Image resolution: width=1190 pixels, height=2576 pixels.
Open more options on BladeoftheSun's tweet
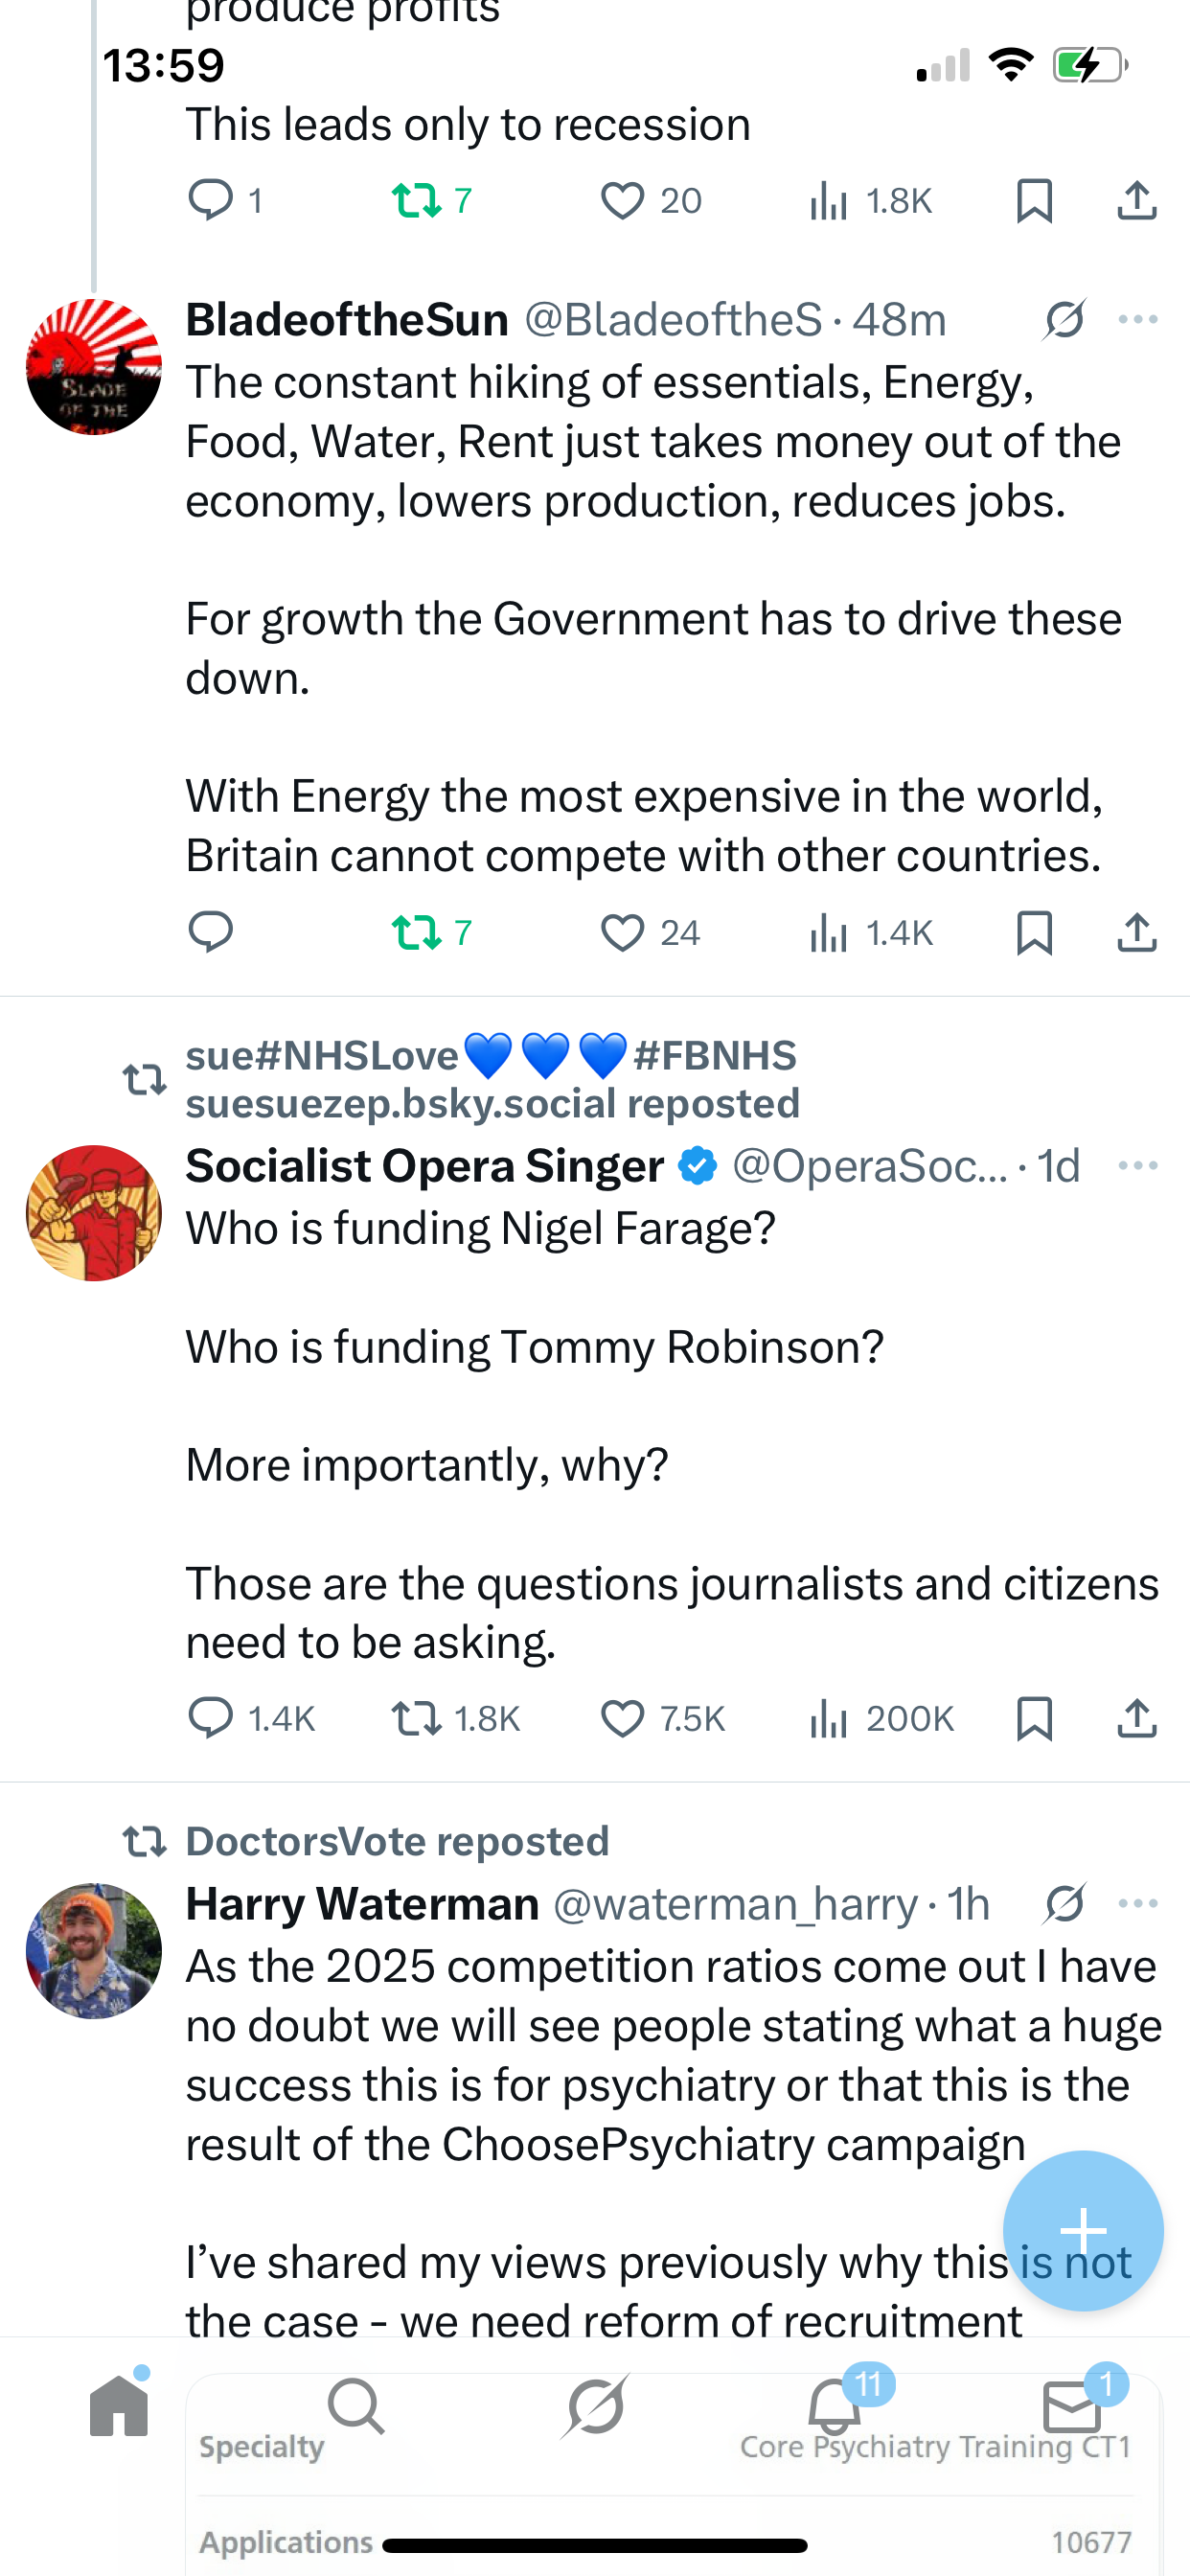click(1138, 320)
